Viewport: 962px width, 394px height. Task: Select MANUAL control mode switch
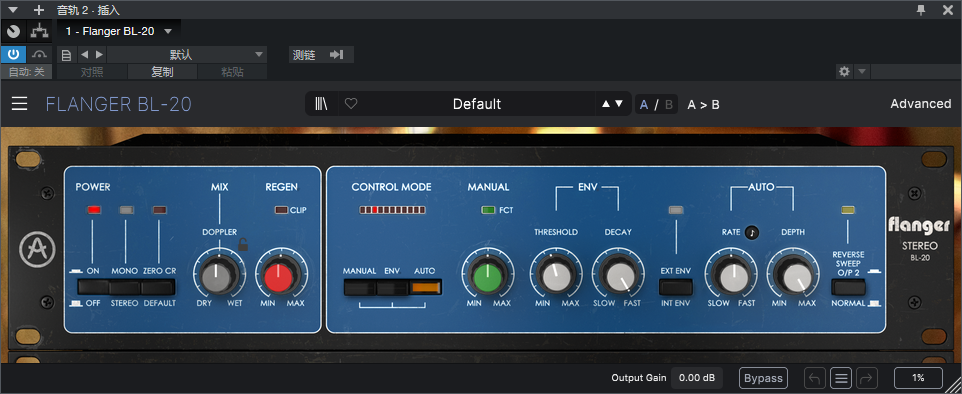tap(360, 287)
